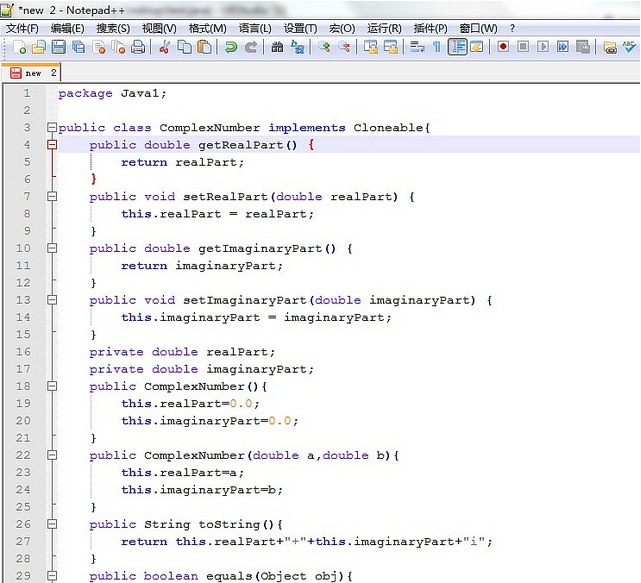Open the 格式(M) menu

207,28
